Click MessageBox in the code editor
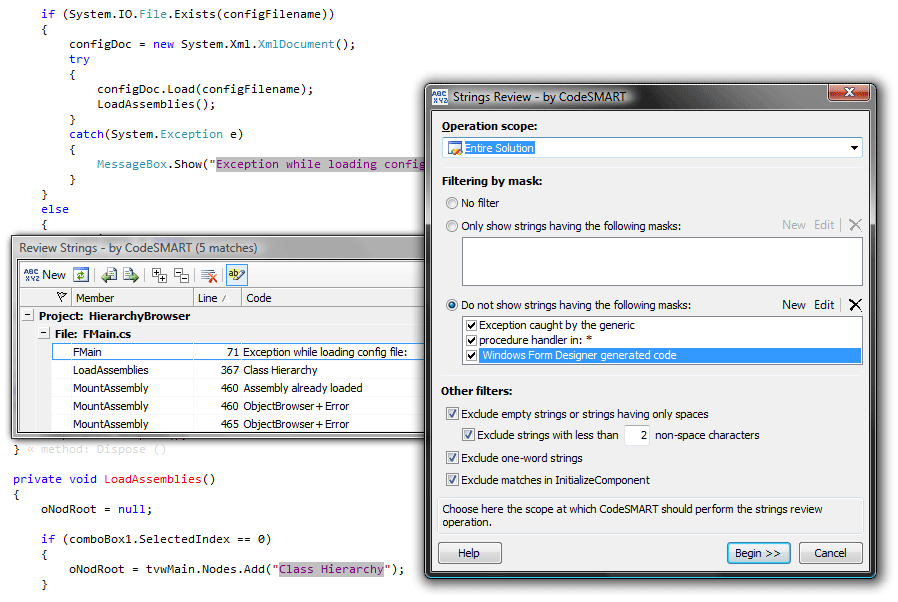 132,164
